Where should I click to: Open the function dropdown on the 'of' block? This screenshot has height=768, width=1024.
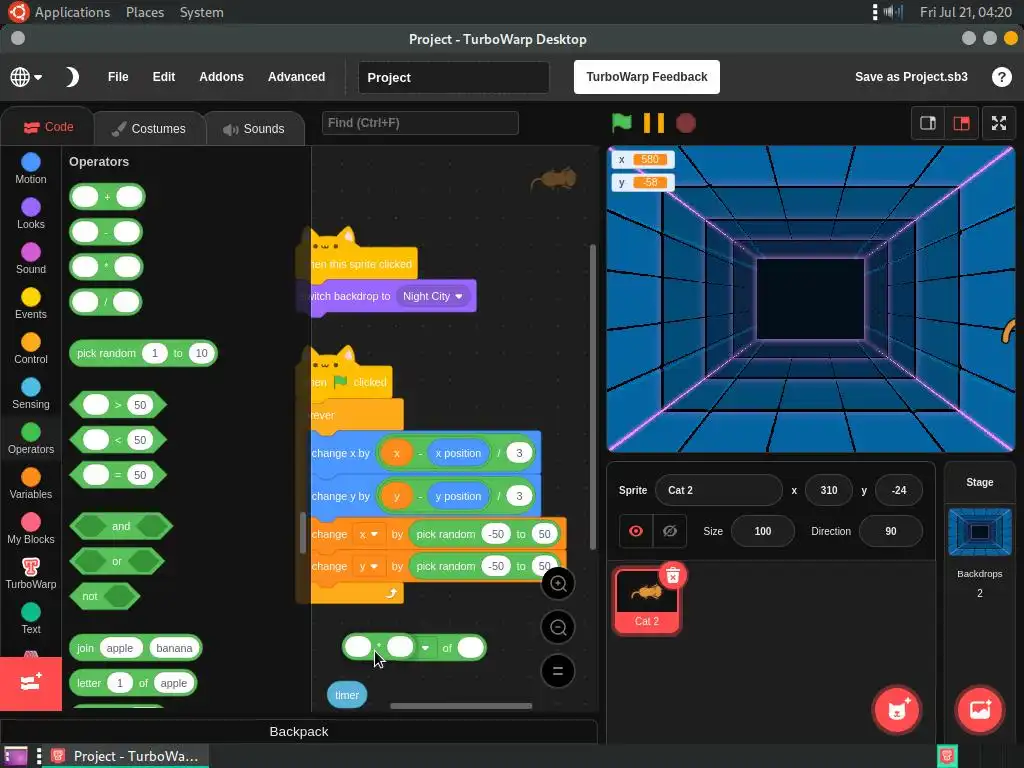tap(425, 648)
